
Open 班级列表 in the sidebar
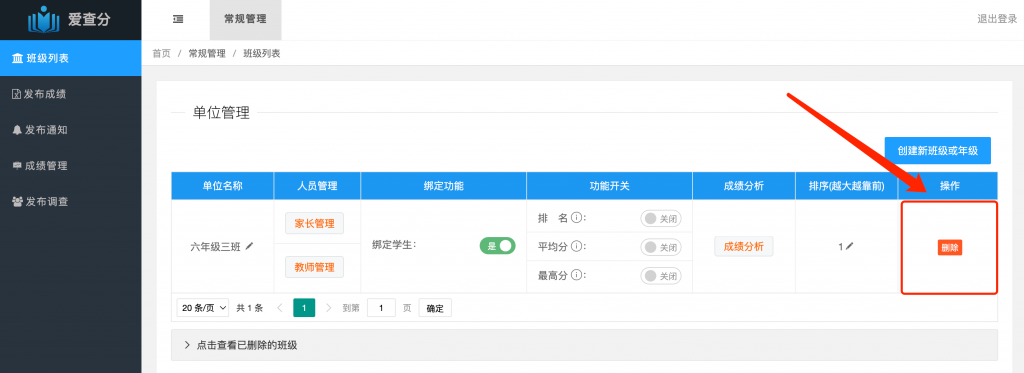click(x=71, y=58)
